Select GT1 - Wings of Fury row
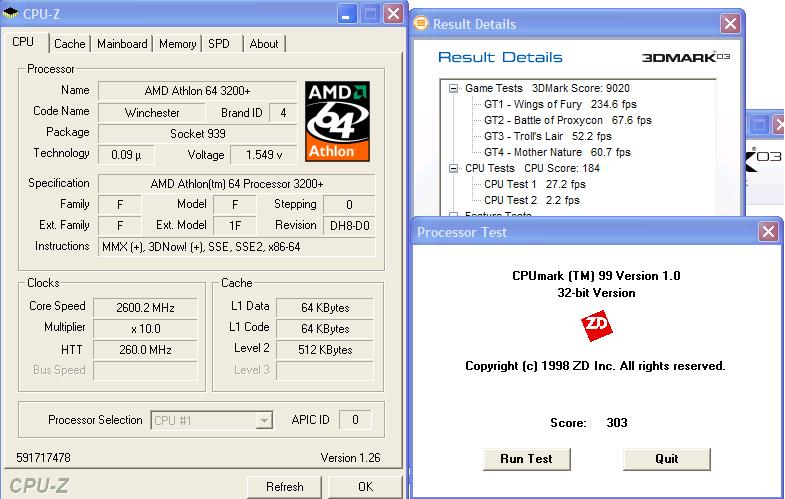Image resolution: width=785 pixels, height=499 pixels. [560, 104]
